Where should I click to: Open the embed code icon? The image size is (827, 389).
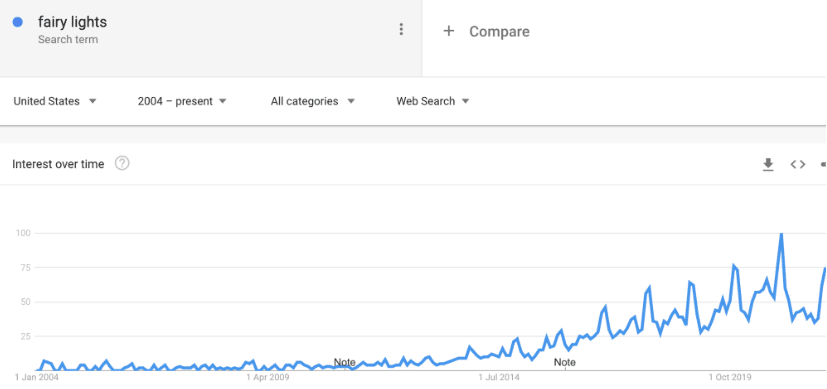pos(797,164)
